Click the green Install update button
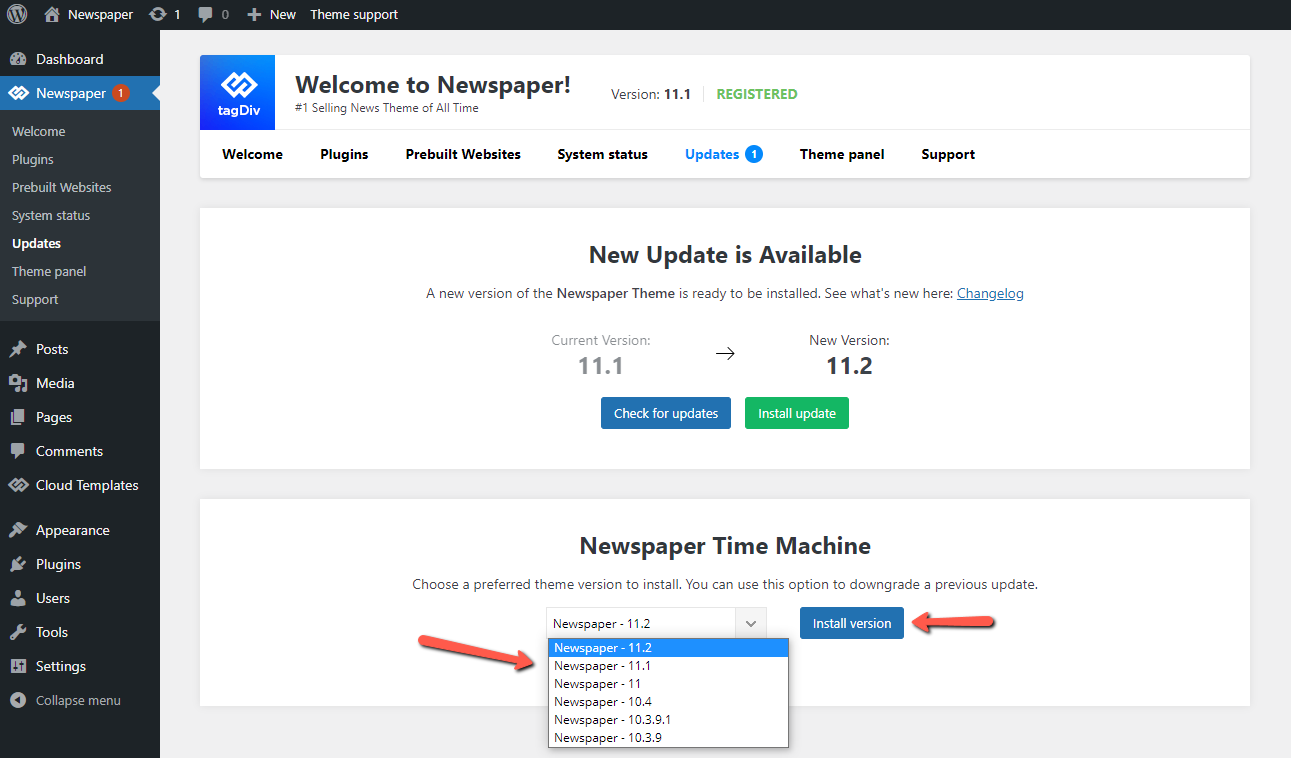Screen dimensions: 1291x758 [x=797, y=413]
